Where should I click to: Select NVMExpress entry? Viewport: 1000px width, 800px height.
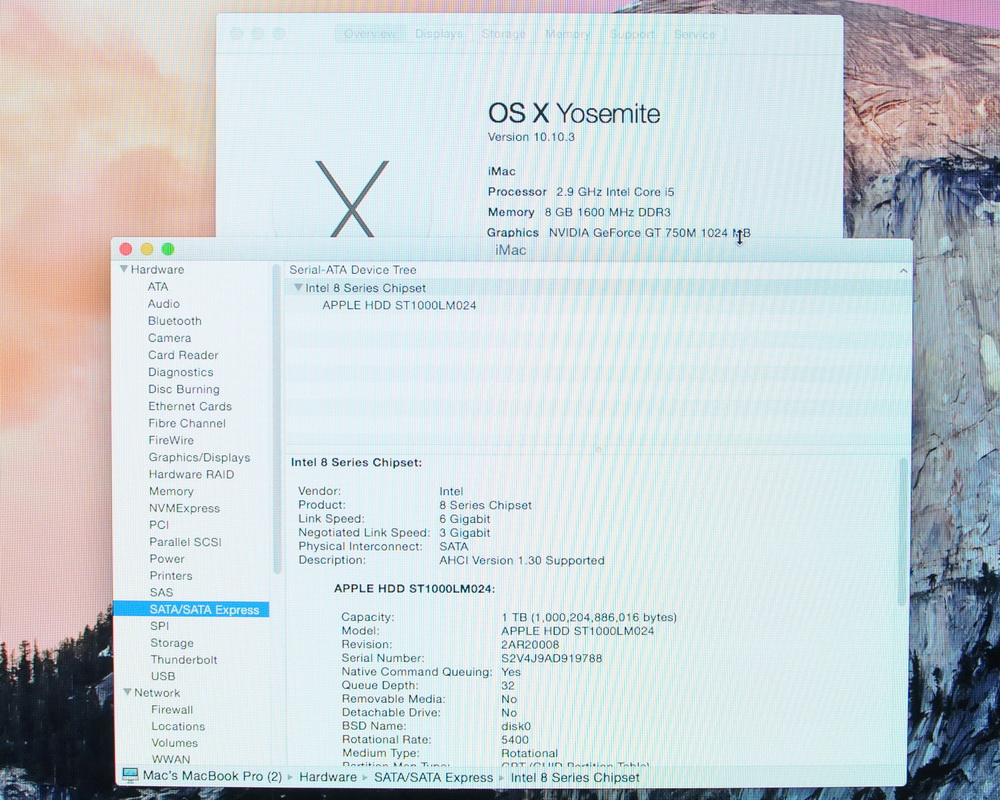click(184, 508)
